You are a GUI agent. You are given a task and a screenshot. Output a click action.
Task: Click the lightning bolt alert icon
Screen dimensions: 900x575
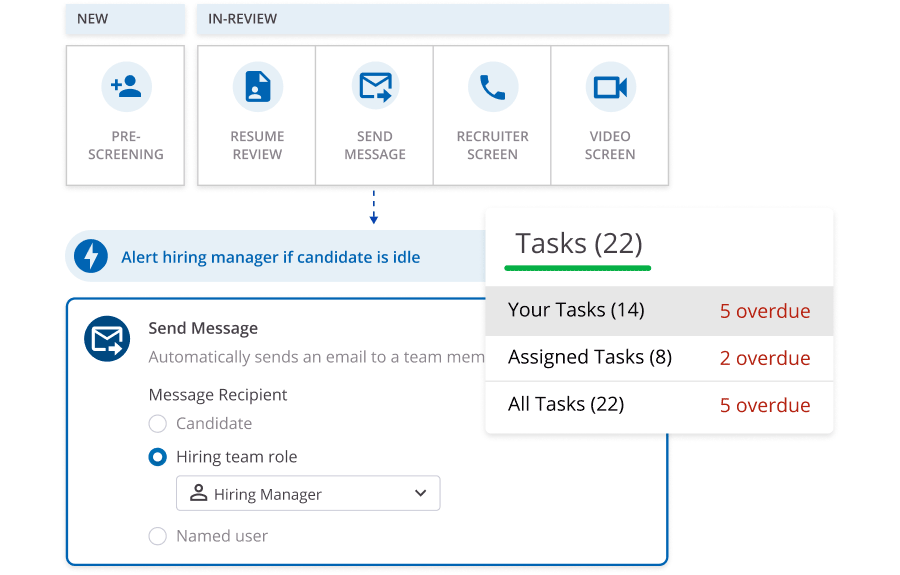(92, 257)
